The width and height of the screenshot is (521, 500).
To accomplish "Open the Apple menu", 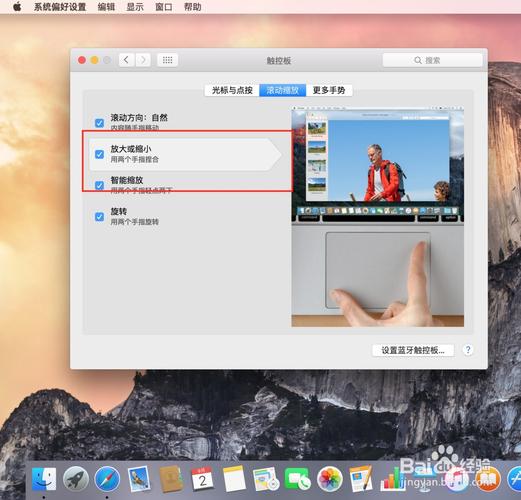I will pyautogui.click(x=17, y=7).
